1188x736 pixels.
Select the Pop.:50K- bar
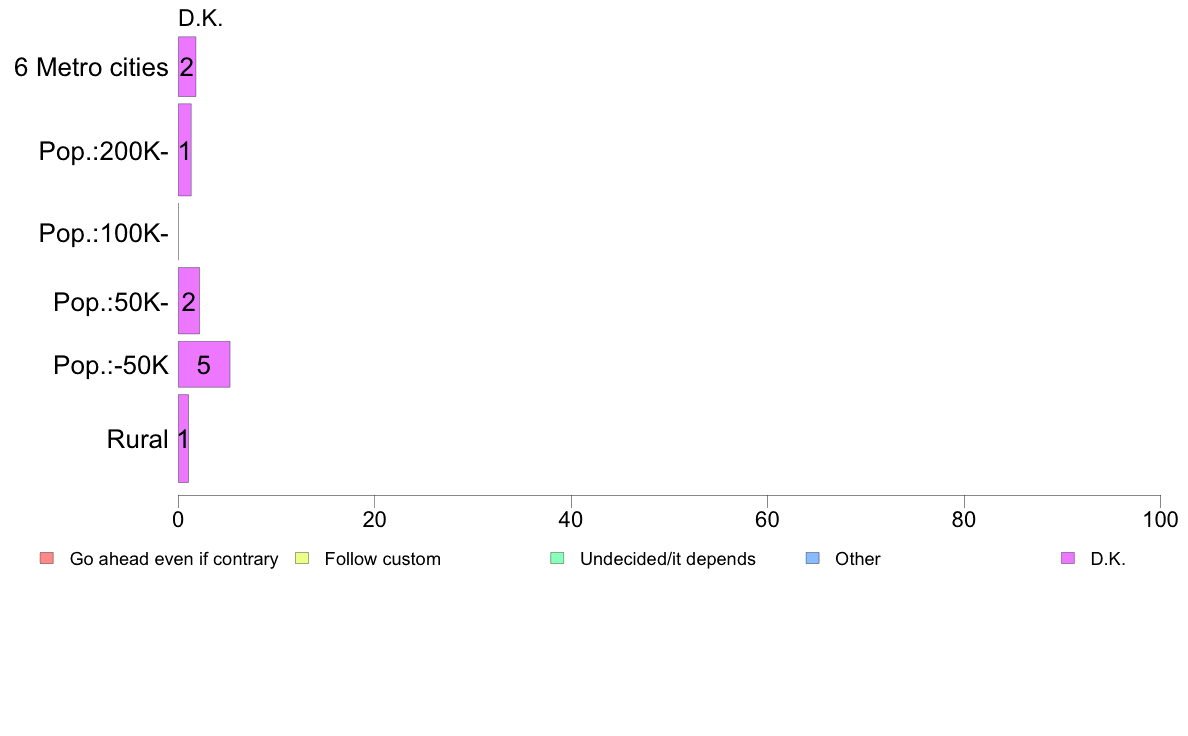(x=189, y=301)
